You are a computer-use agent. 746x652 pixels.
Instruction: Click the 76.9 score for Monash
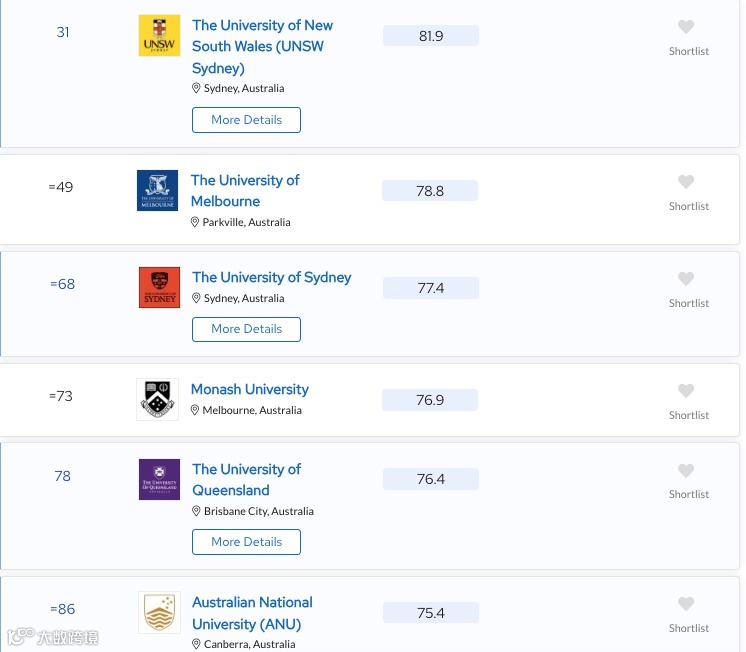coord(430,400)
